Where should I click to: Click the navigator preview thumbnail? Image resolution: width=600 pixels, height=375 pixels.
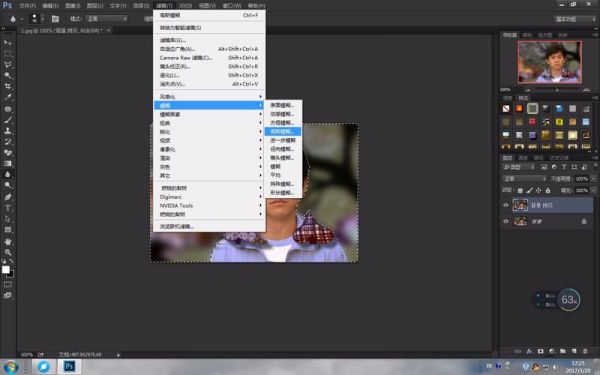coord(549,62)
